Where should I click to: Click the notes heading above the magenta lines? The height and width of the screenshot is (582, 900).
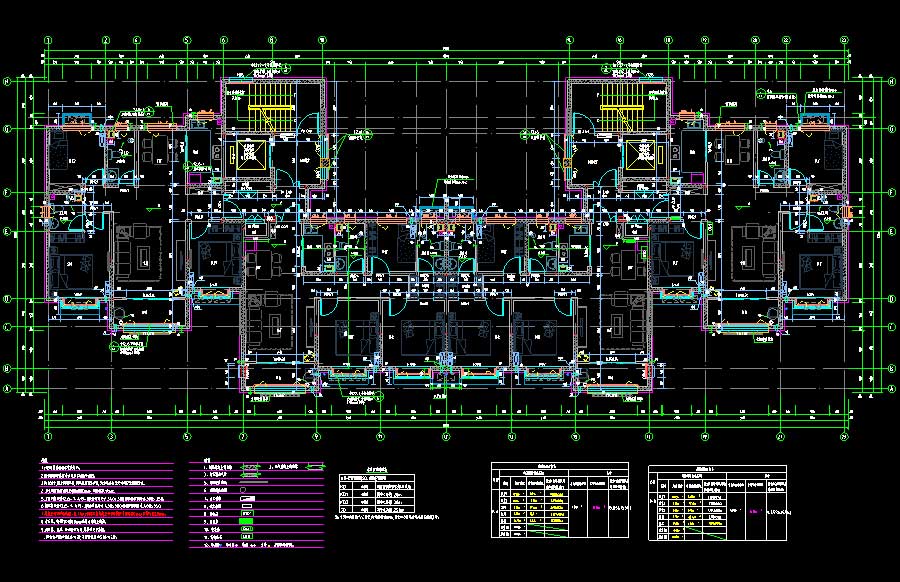[x=42, y=461]
